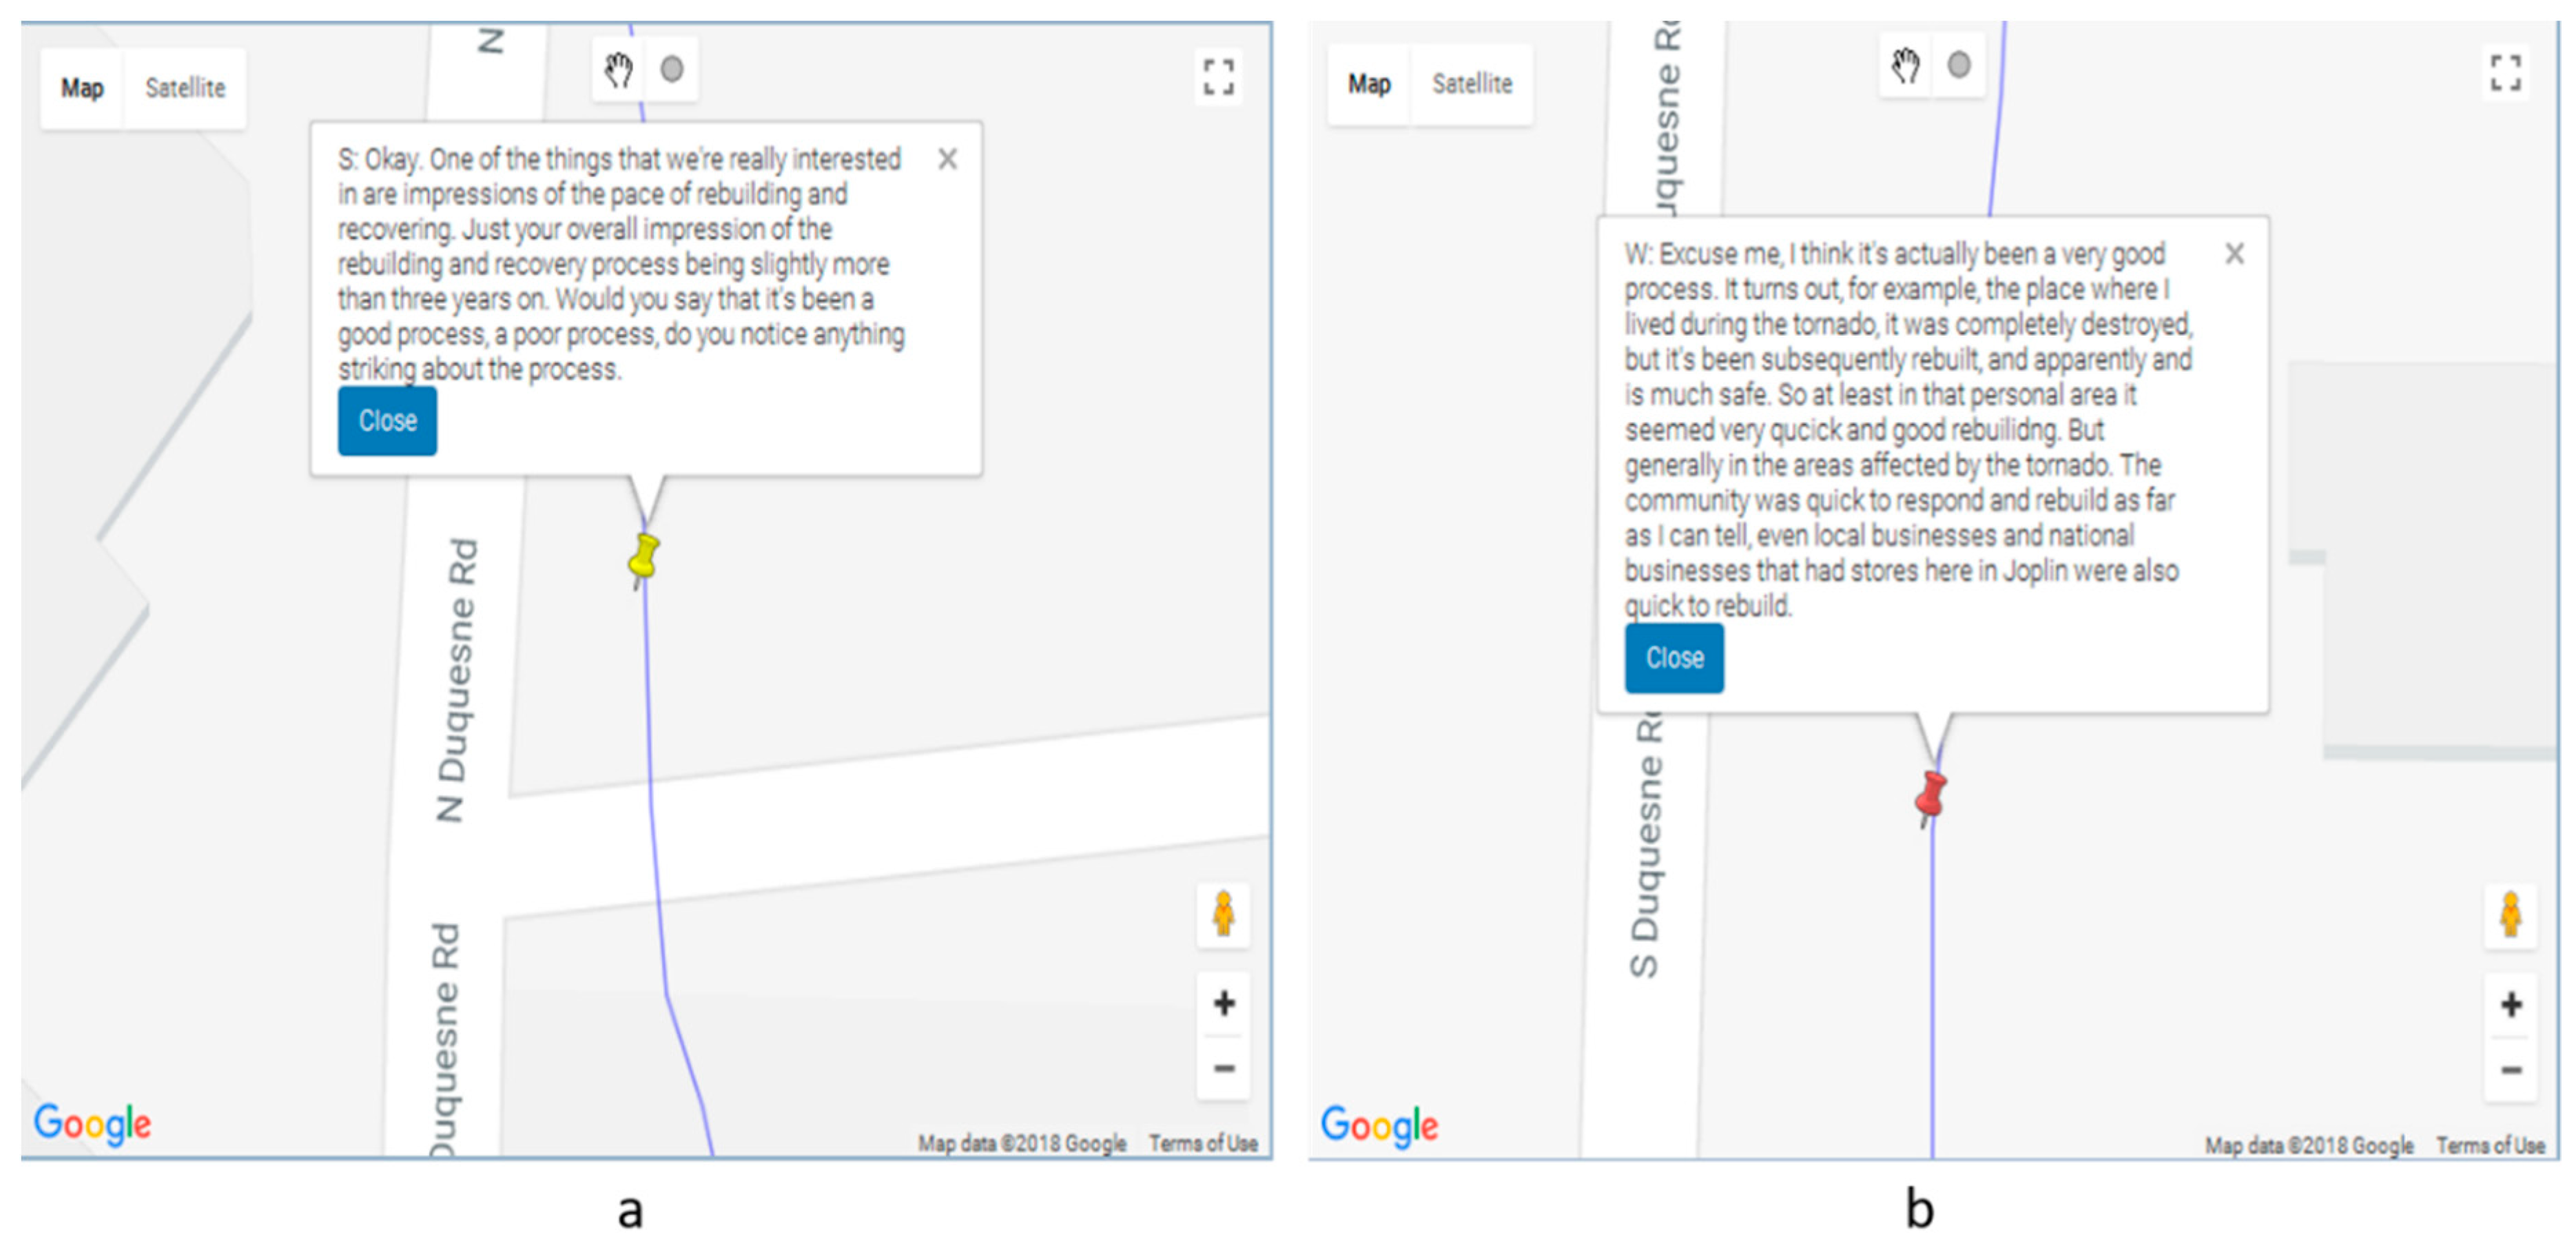This screenshot has width=2576, height=1246.
Task: Select Map view in left map
Action: [x=82, y=88]
